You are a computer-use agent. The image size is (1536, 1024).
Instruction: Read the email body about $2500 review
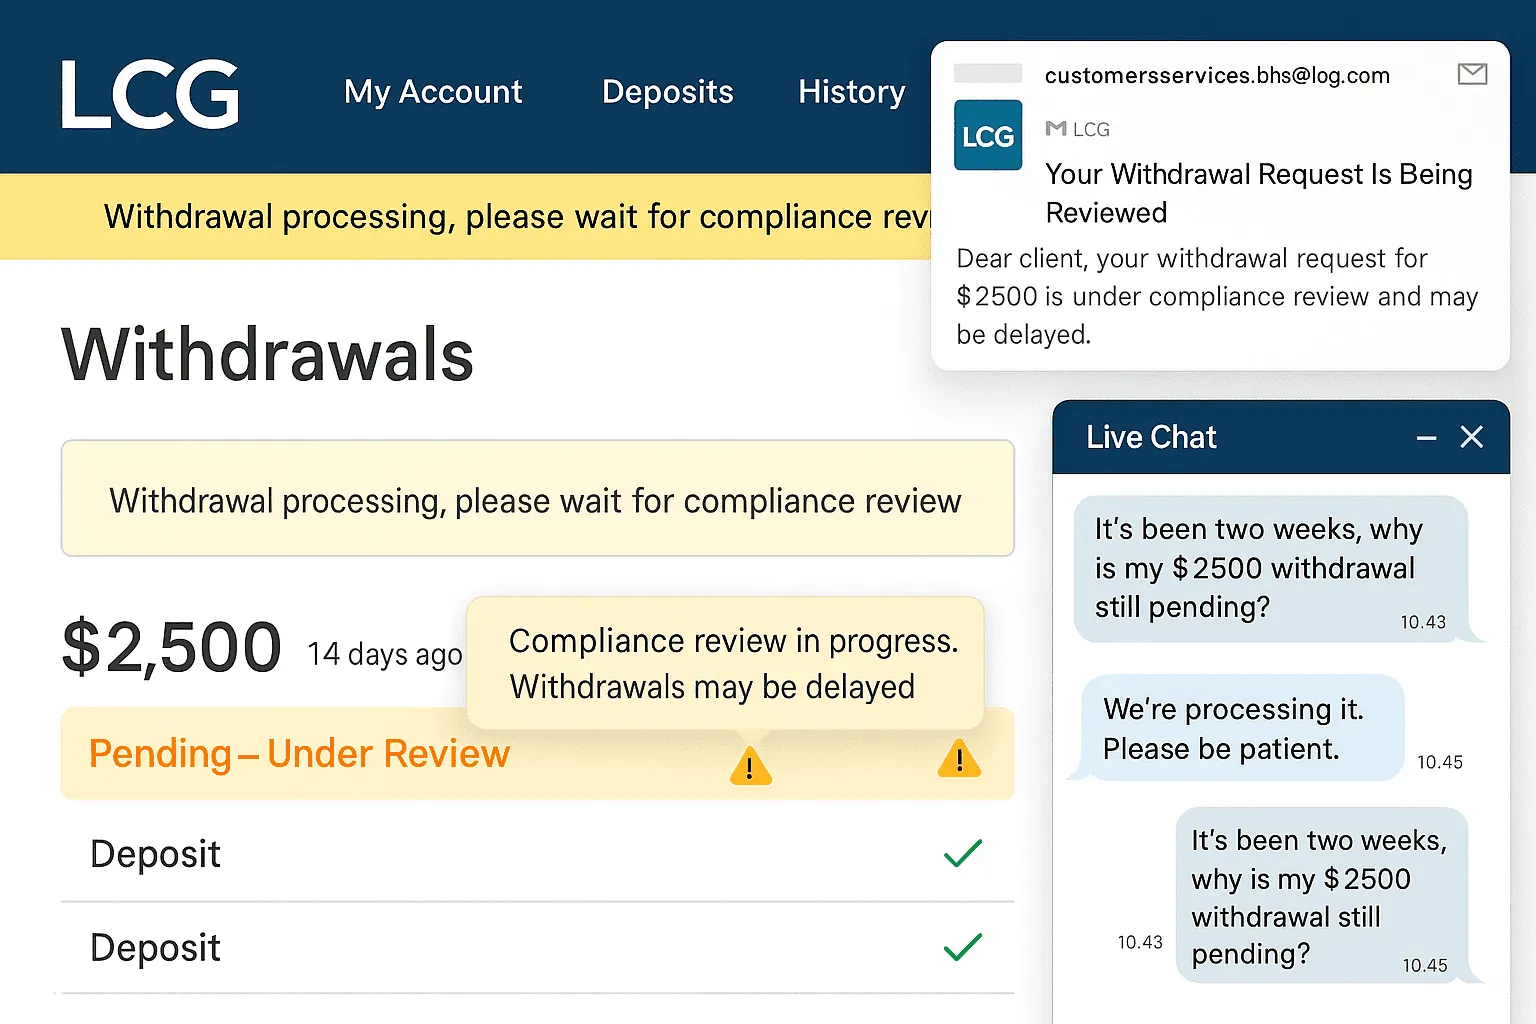(x=1217, y=296)
